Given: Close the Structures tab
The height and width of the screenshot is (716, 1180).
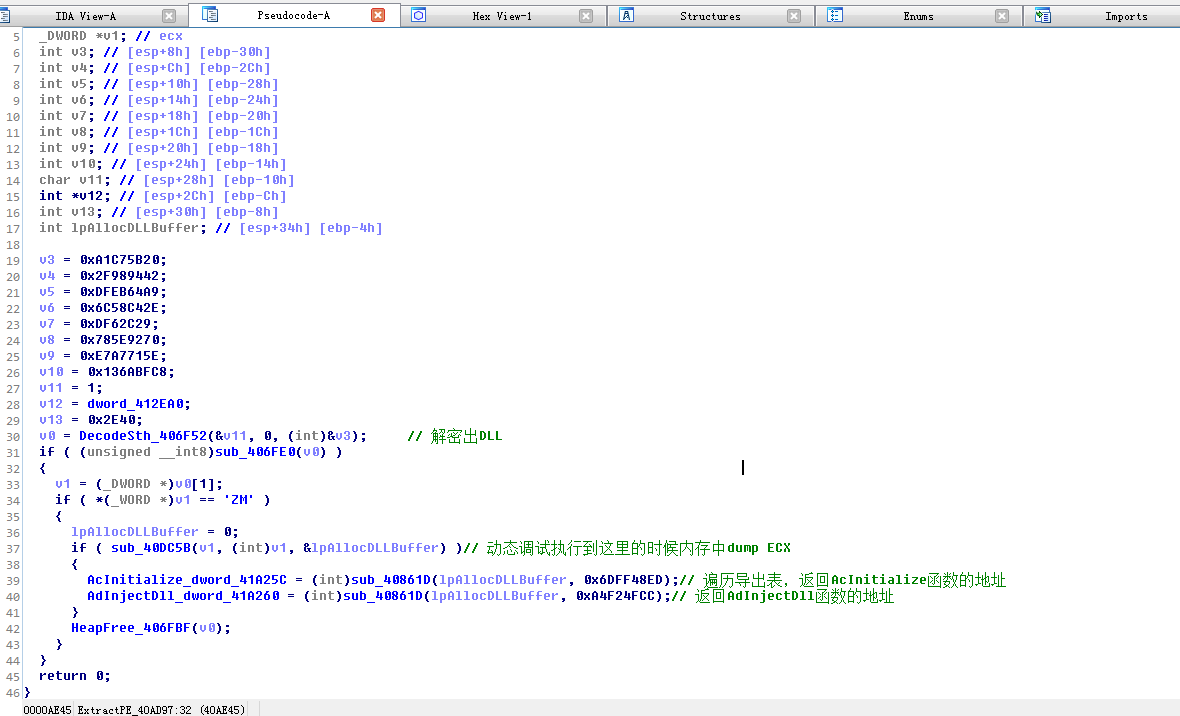Looking at the screenshot, I should [794, 16].
